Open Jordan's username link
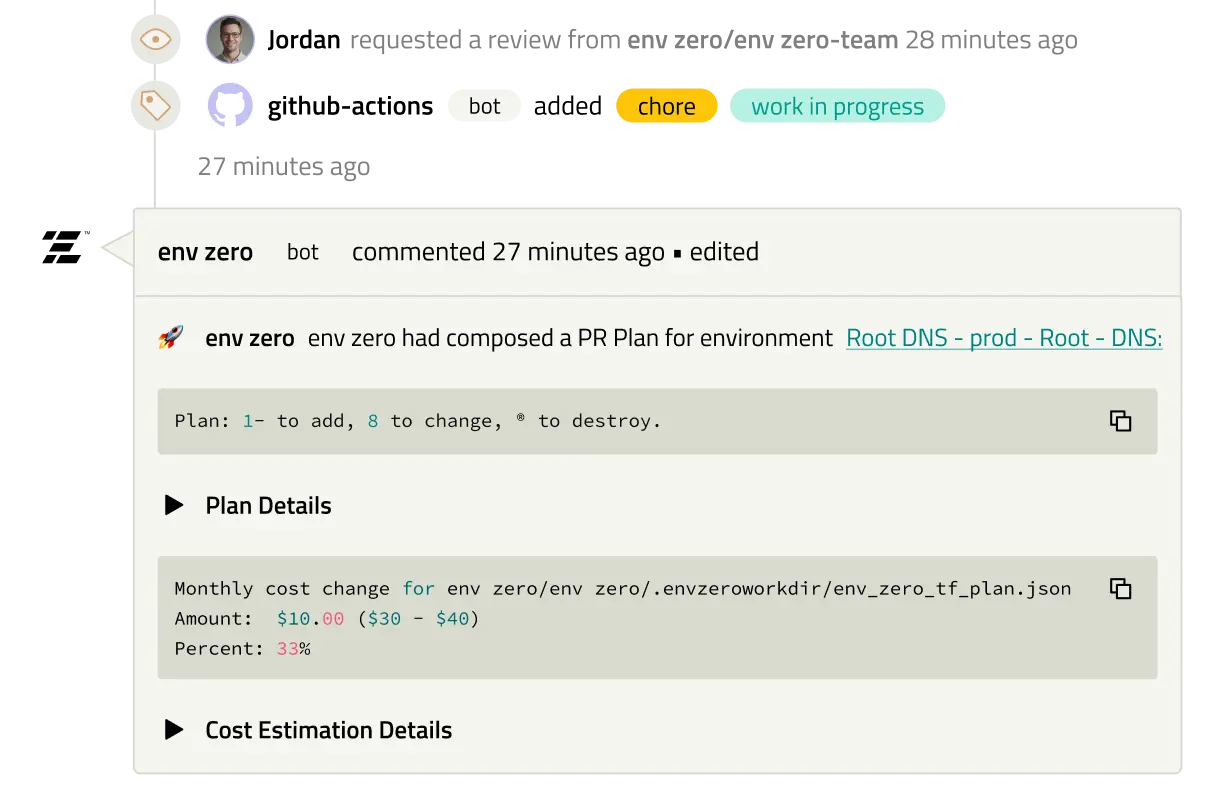Viewport: 1220px width, 807px height. click(x=304, y=40)
